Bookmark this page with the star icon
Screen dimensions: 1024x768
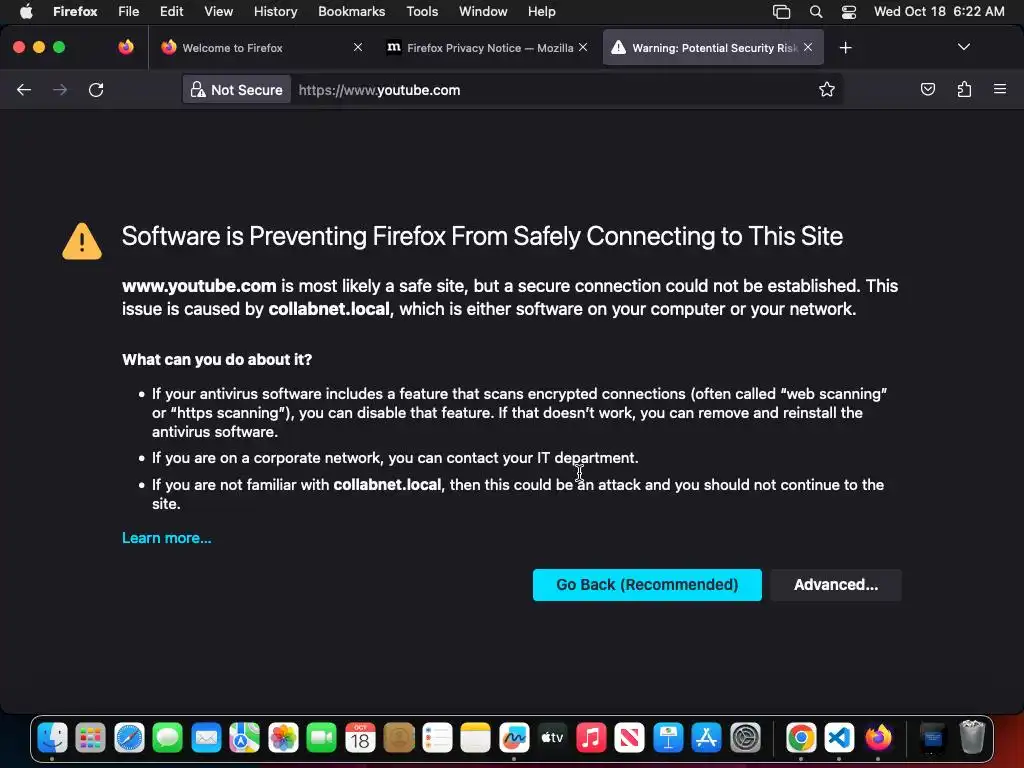tap(827, 89)
